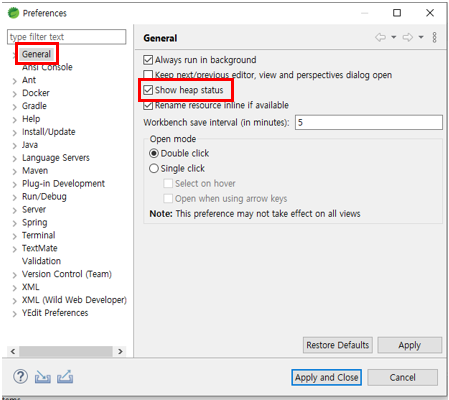Toggle Show heap status checkbox

coord(148,90)
